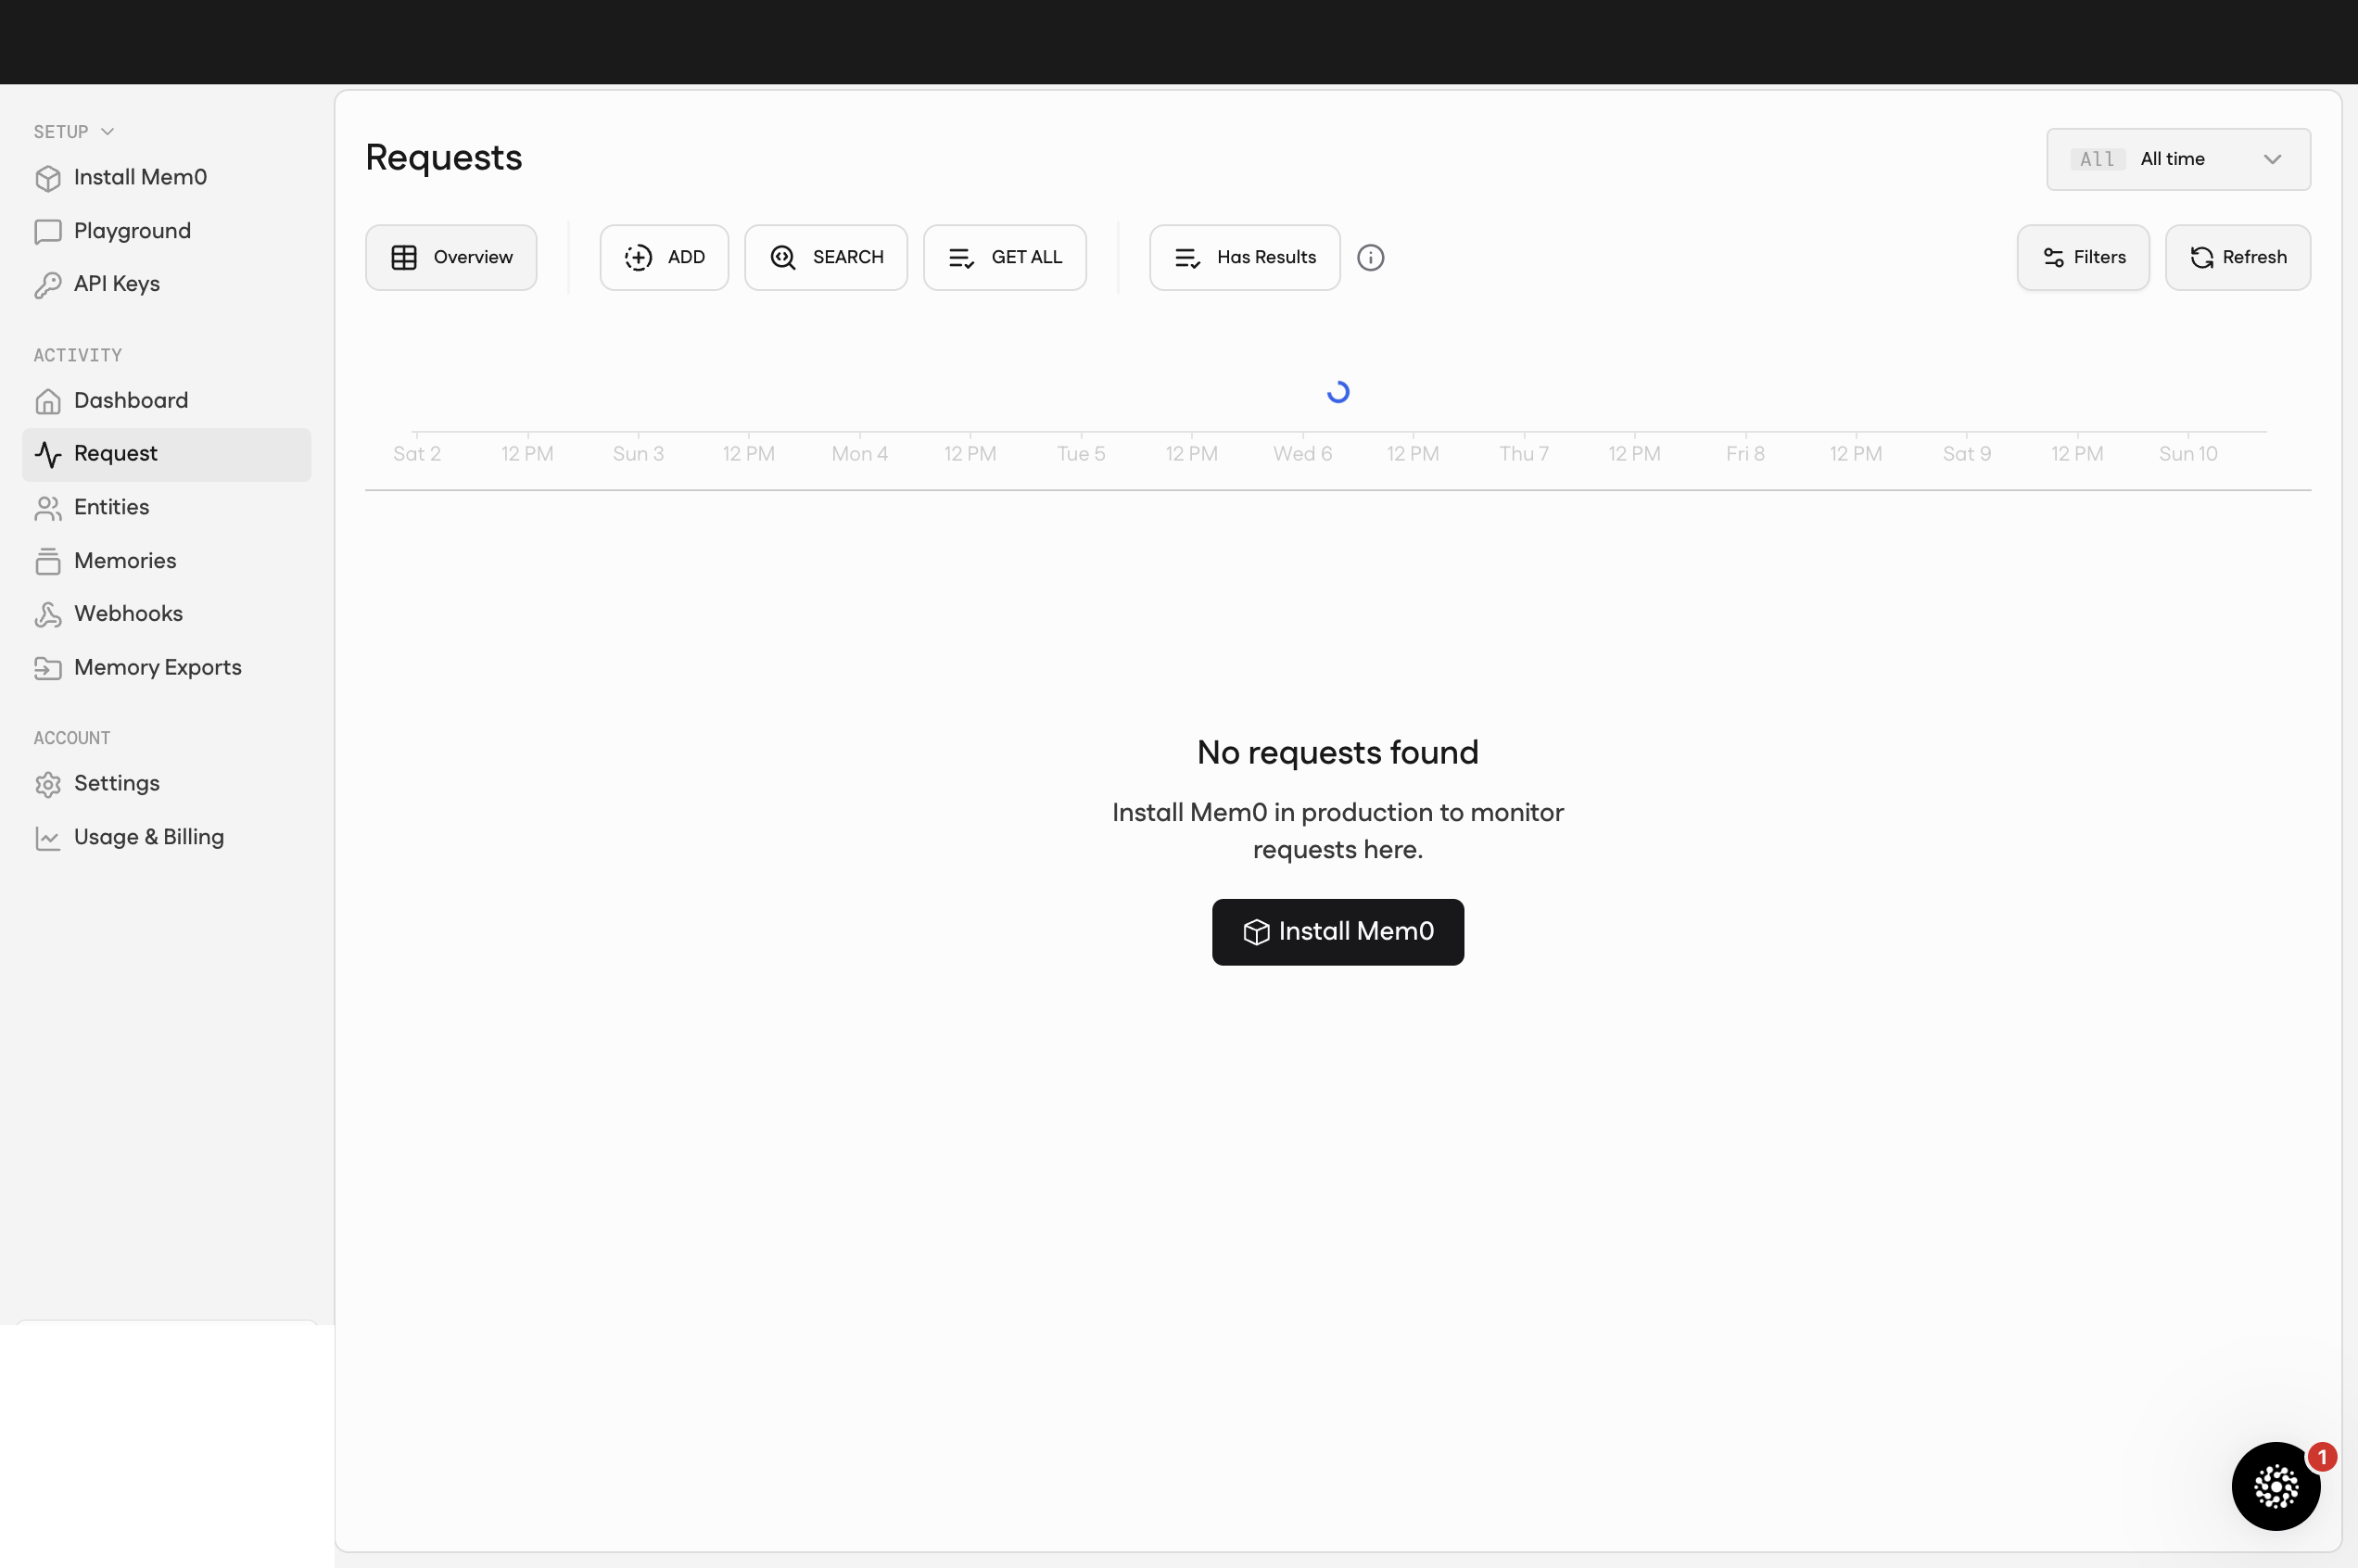The image size is (2358, 1568).
Task: Click the Sun 10 timeline label
Action: coord(2188,454)
